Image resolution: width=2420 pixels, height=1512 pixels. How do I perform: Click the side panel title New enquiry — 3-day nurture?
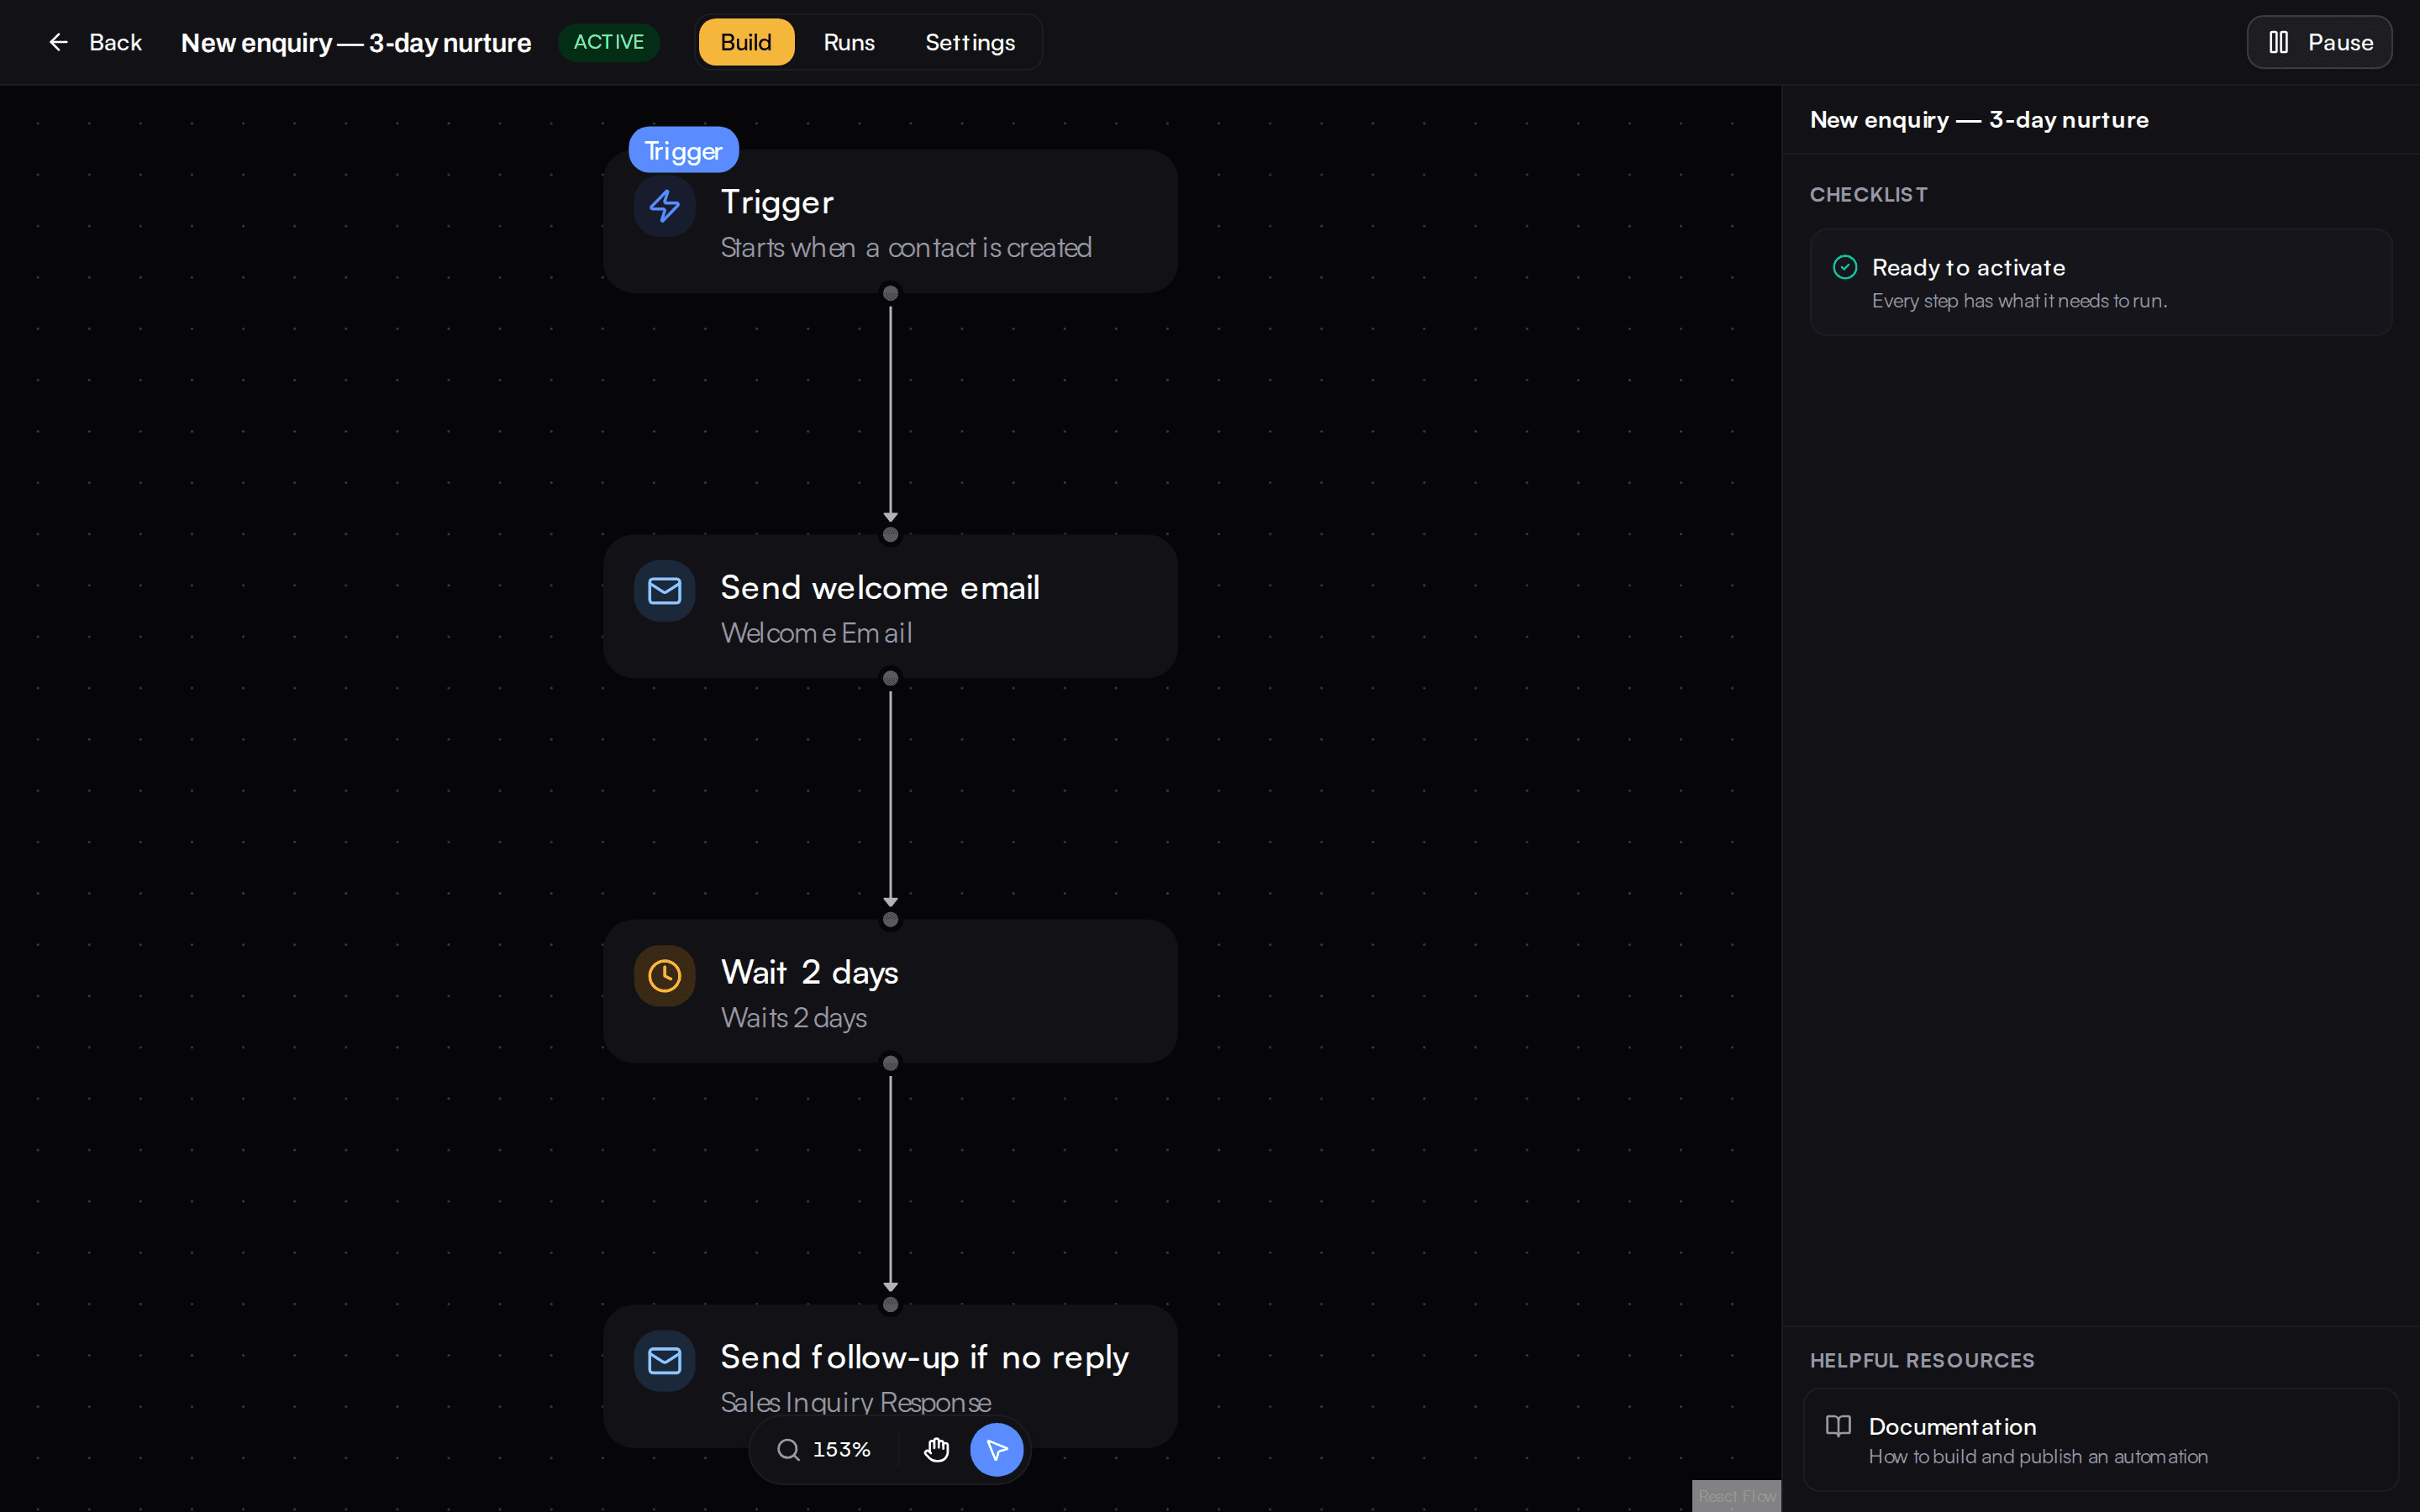point(1979,120)
